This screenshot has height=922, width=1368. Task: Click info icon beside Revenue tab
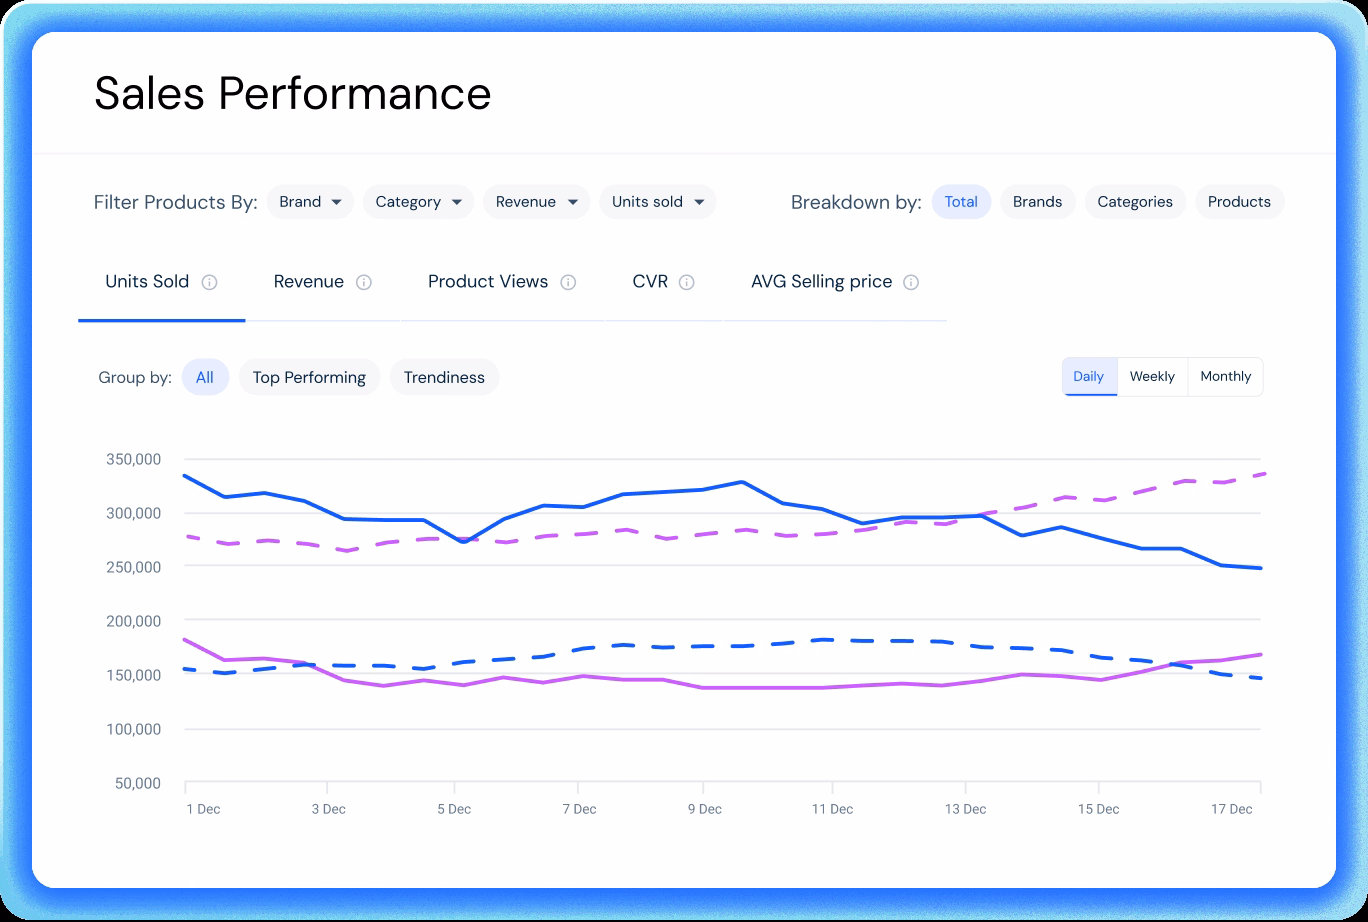click(x=364, y=282)
